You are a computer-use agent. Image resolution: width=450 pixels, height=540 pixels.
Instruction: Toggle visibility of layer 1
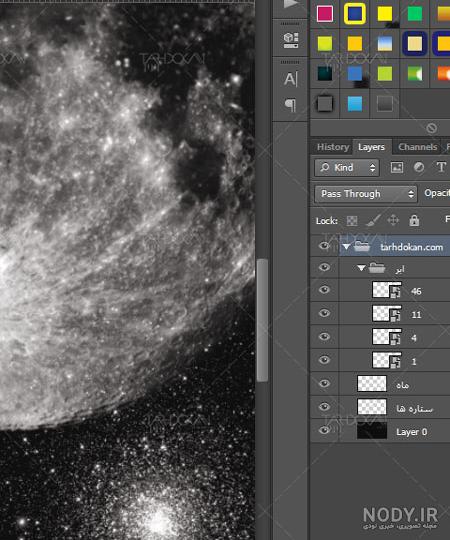point(324,360)
